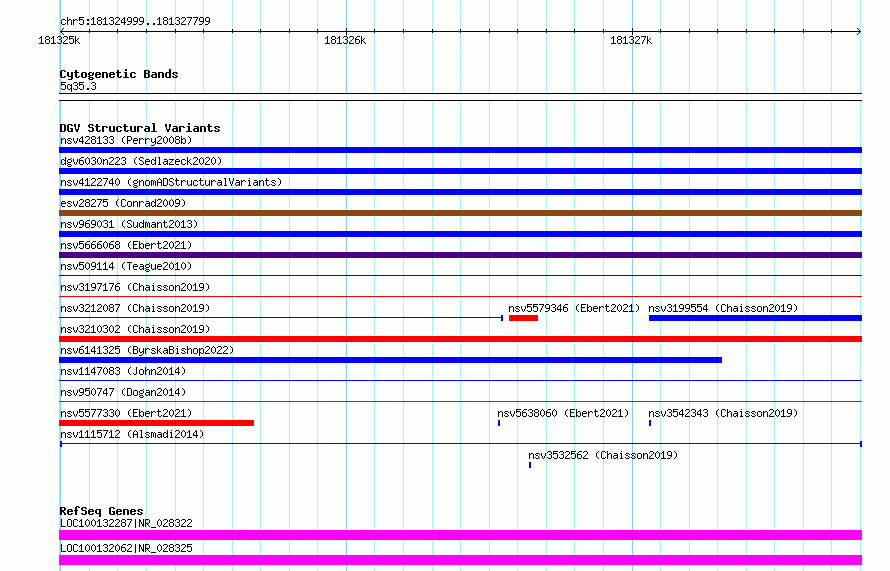The image size is (890, 571).
Task: Click nsv1147083 (John2014) label
Action: (x=123, y=371)
